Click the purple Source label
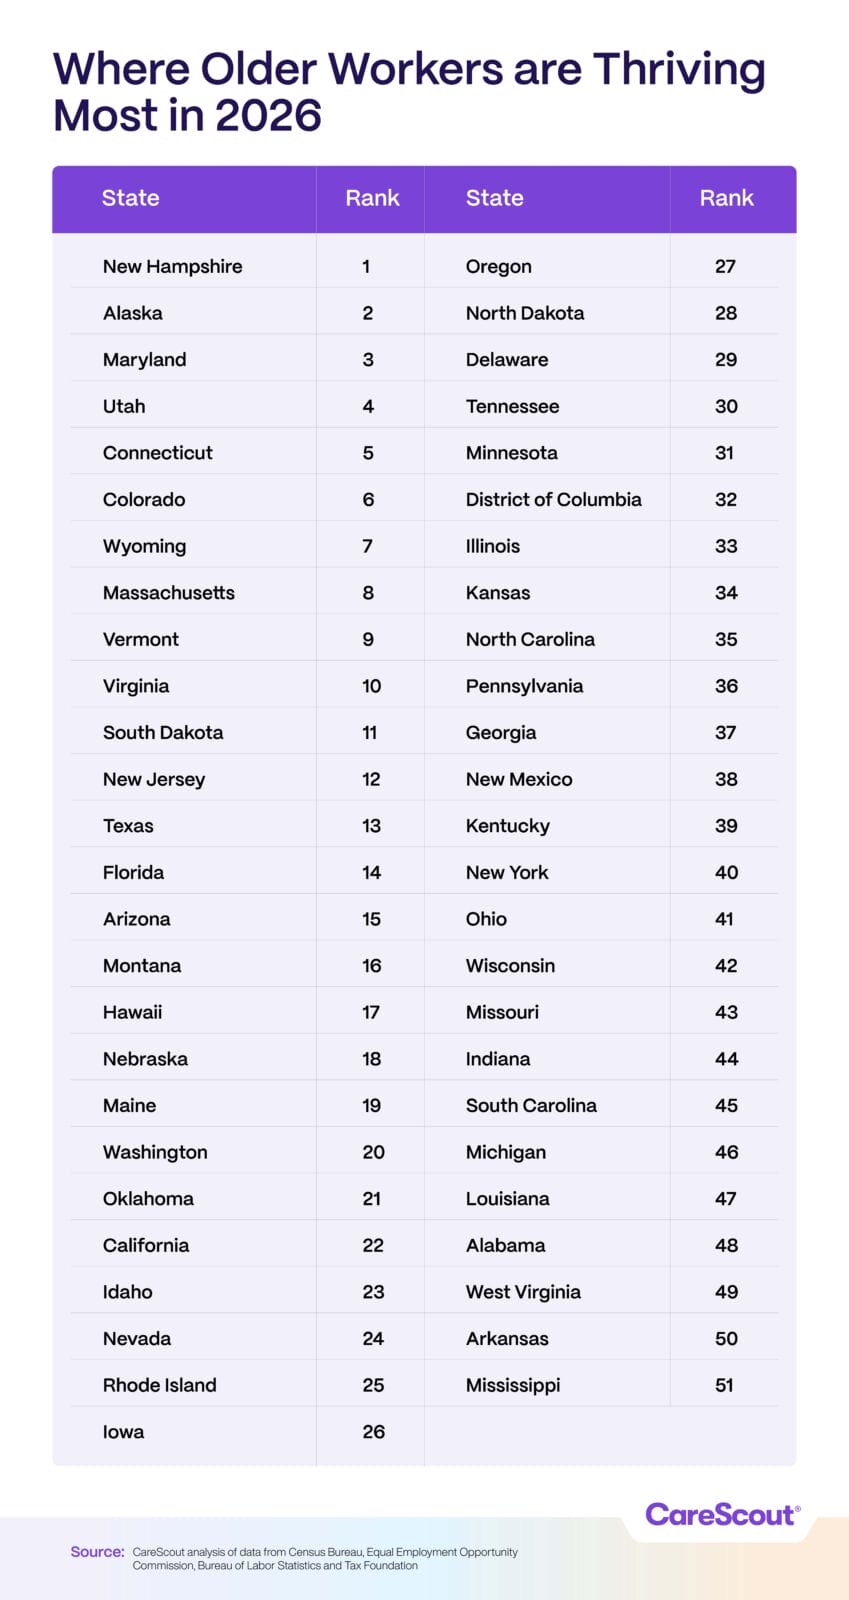 (x=97, y=1552)
